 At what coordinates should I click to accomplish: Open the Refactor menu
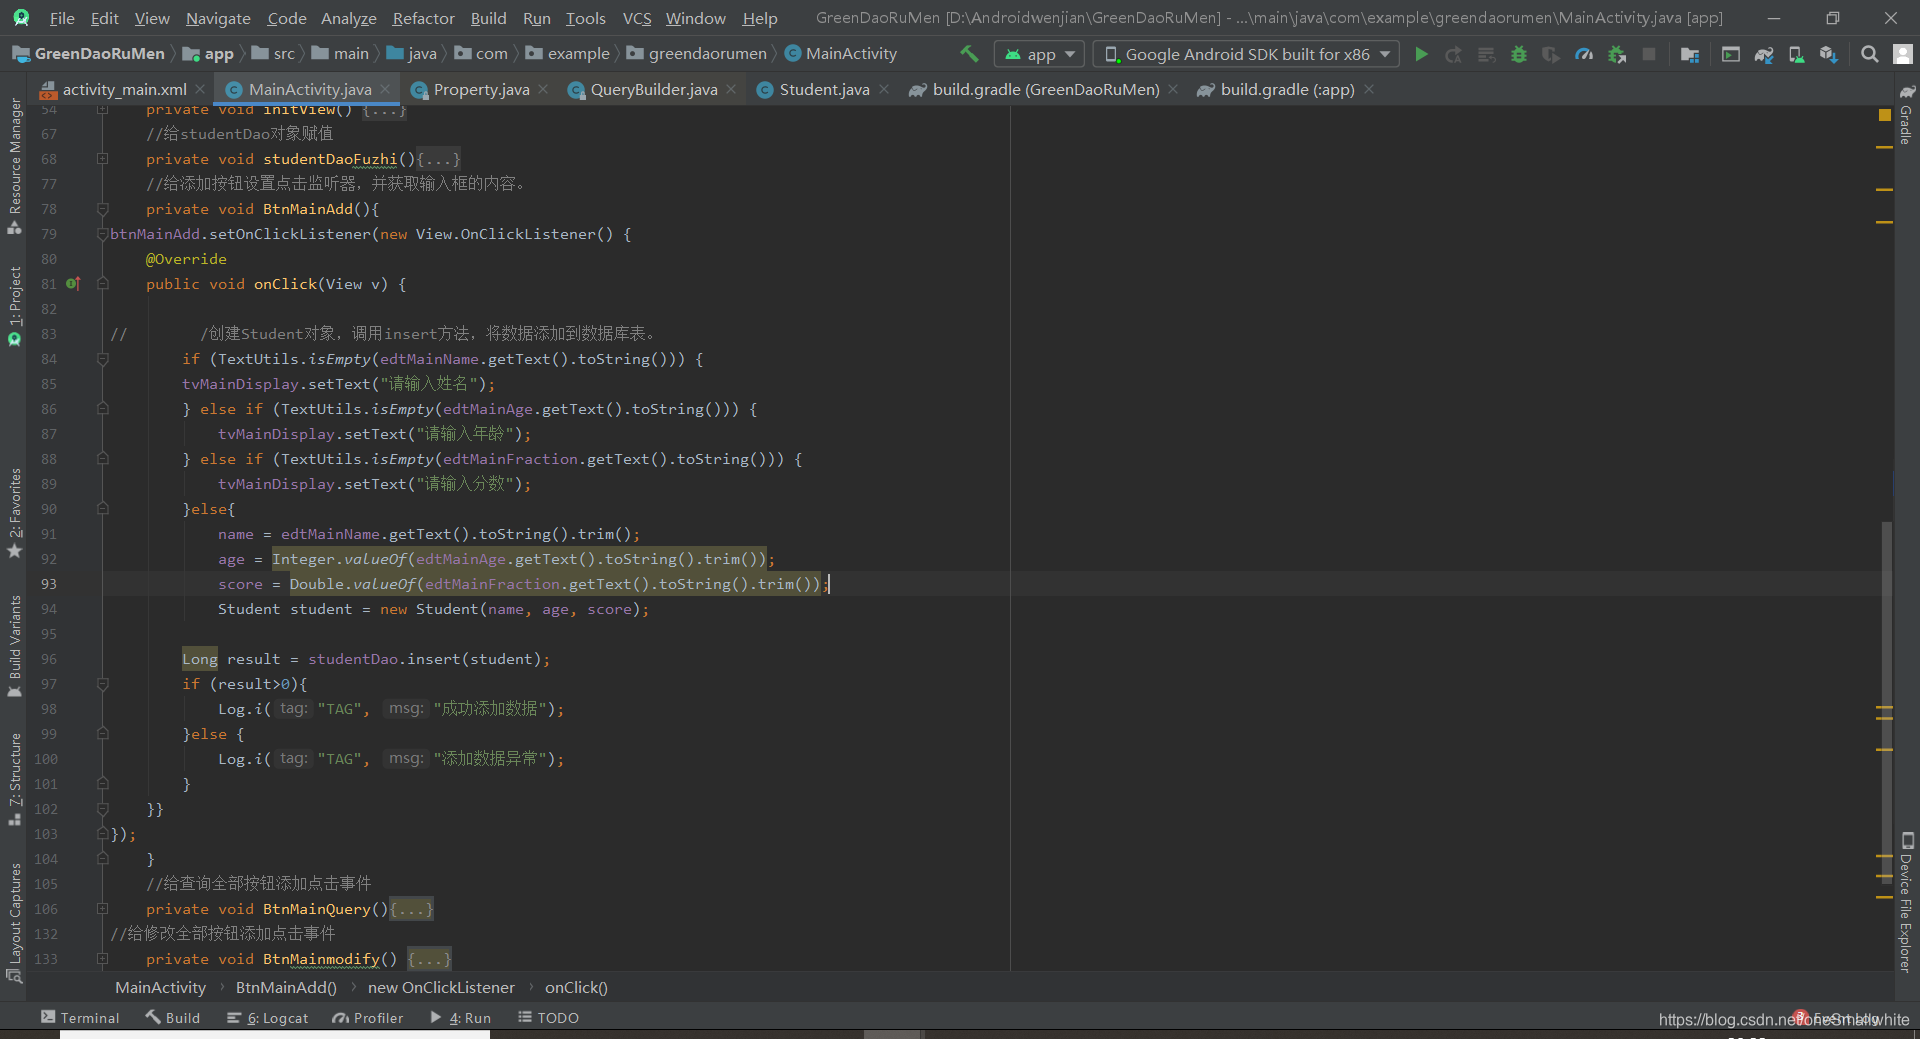pos(423,18)
